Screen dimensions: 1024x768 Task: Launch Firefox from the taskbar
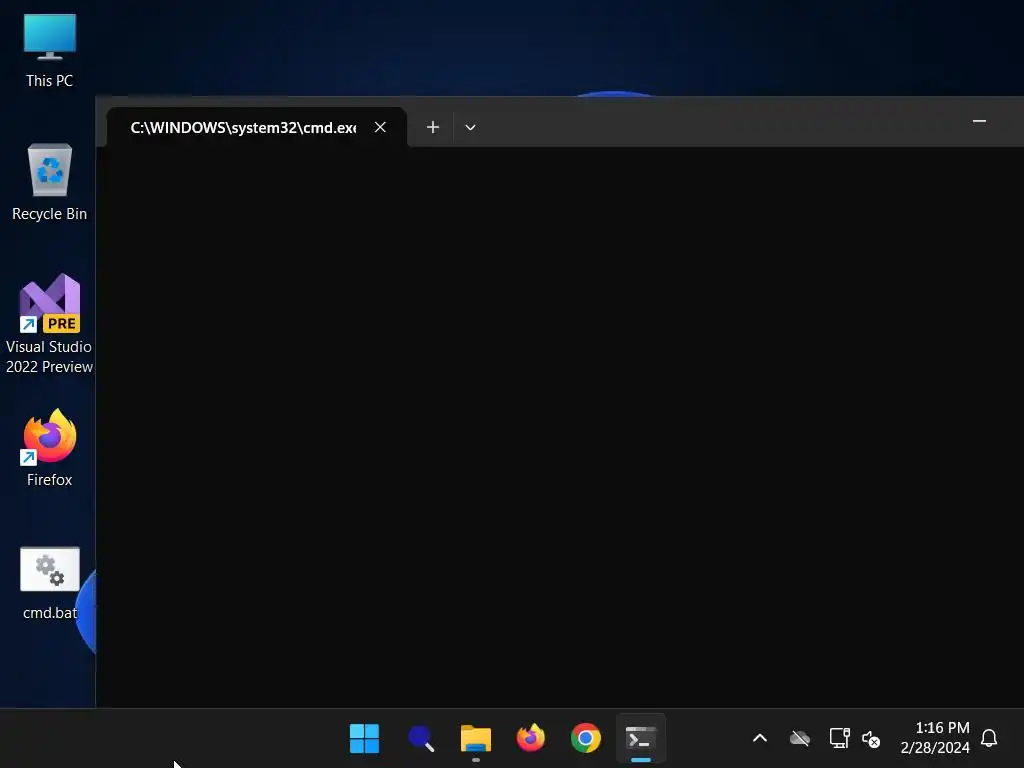530,739
